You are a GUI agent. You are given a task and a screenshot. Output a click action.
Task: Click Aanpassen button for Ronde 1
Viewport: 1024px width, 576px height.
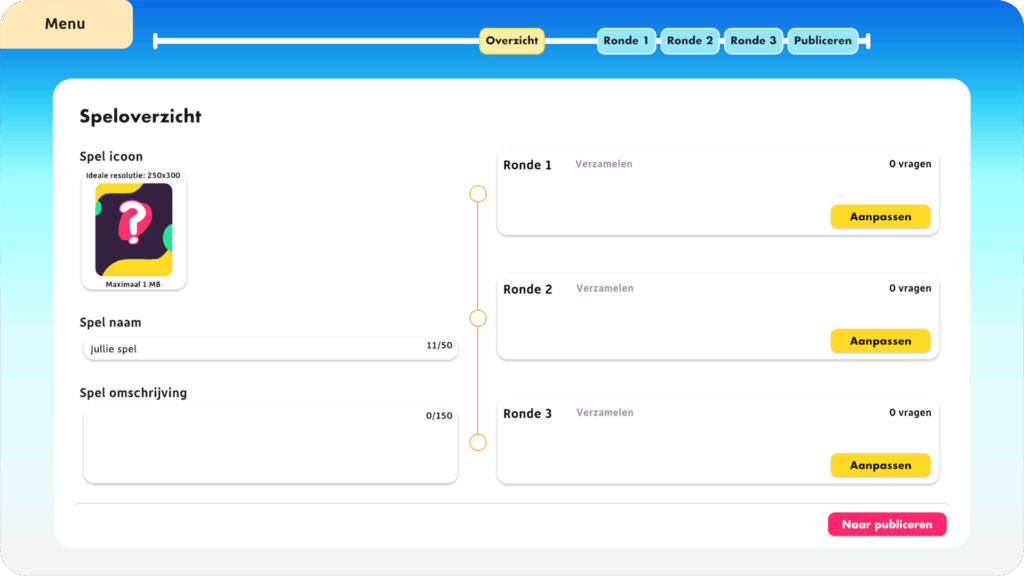pyautogui.click(x=880, y=217)
